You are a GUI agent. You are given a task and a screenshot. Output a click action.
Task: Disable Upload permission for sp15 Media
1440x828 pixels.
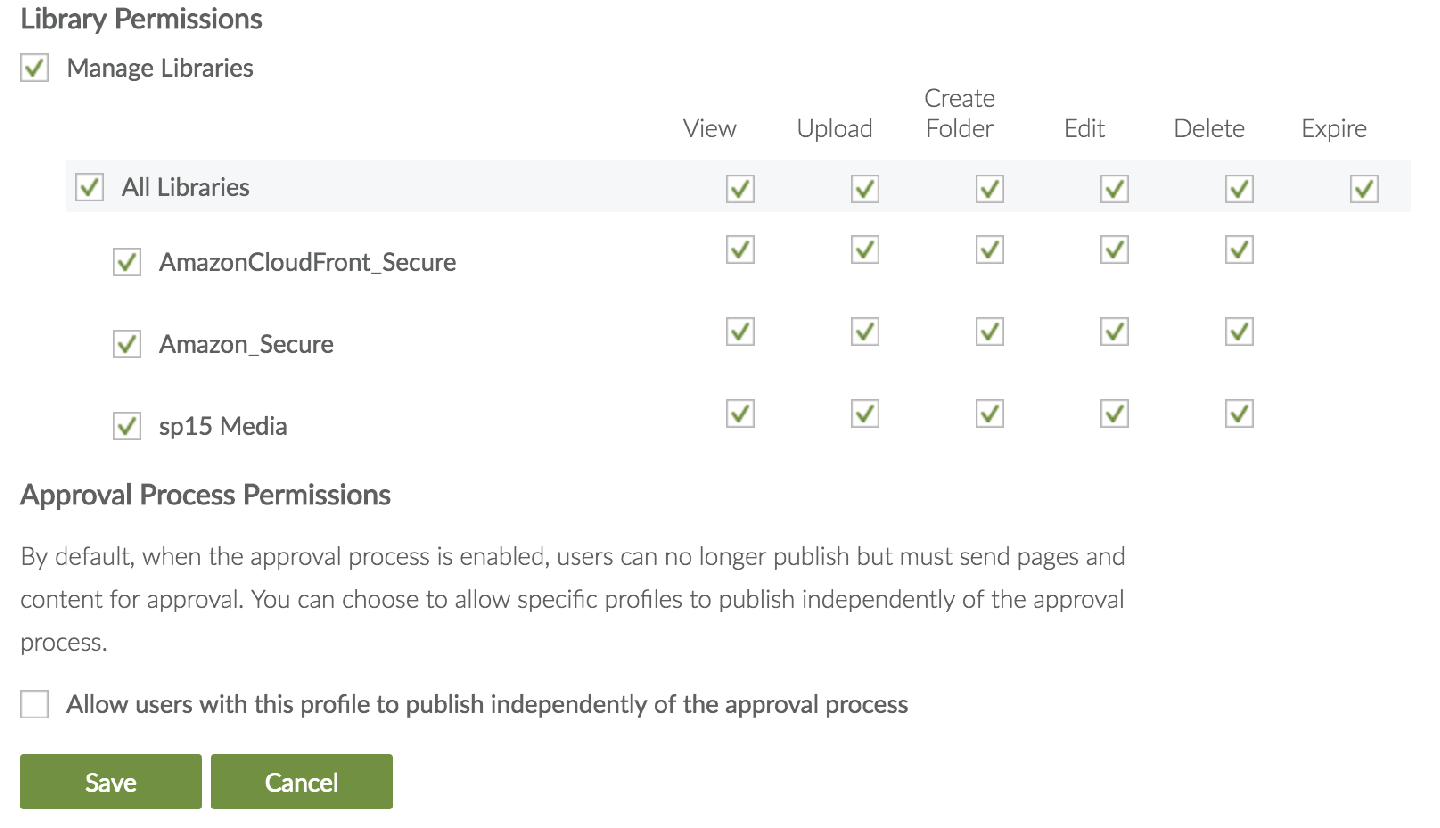(865, 413)
